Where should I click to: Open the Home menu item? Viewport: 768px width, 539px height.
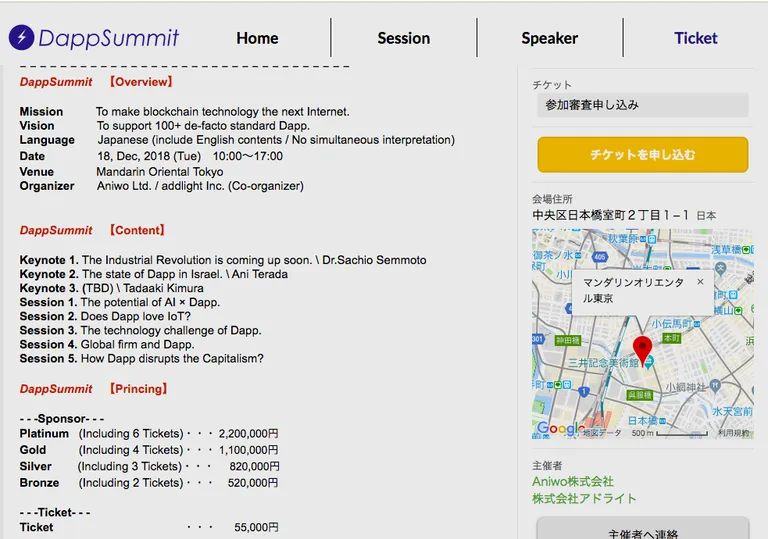pyautogui.click(x=257, y=38)
